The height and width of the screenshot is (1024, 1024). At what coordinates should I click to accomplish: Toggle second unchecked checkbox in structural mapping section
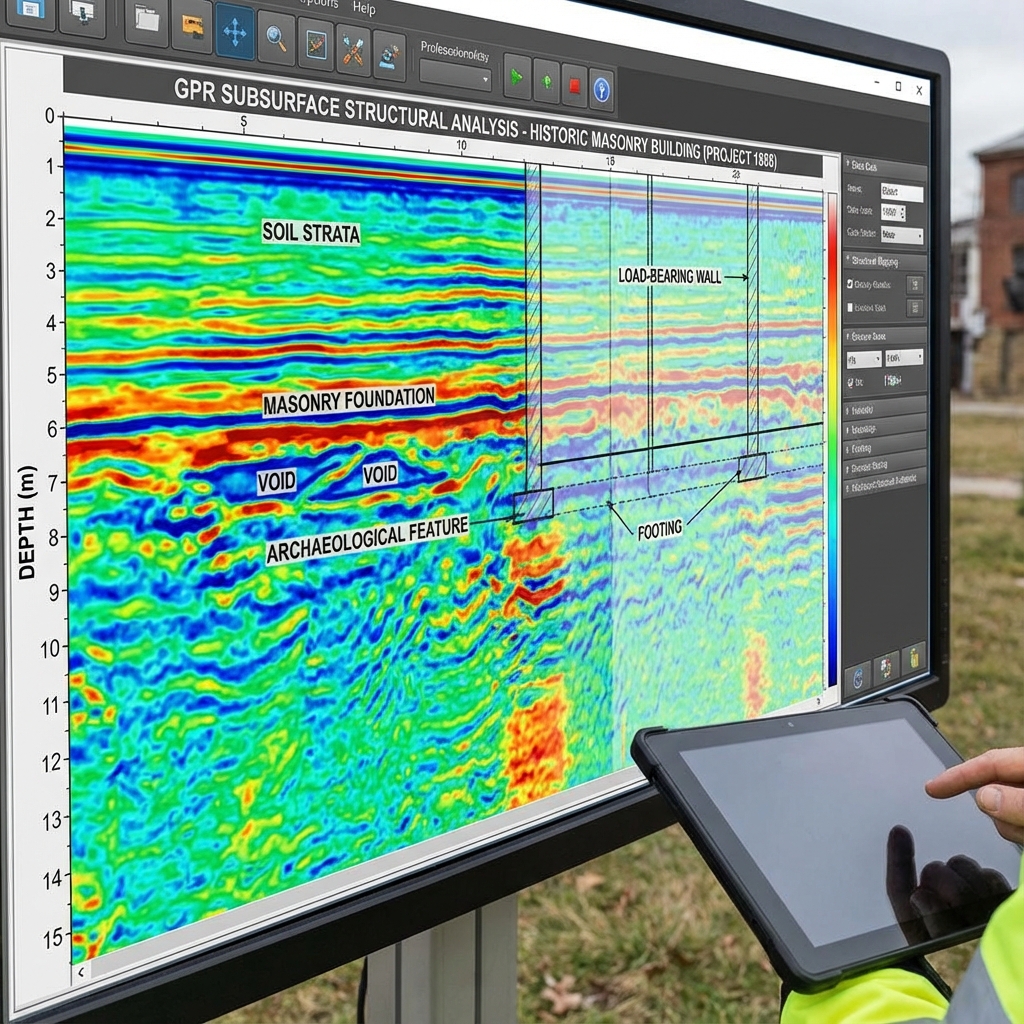851,308
